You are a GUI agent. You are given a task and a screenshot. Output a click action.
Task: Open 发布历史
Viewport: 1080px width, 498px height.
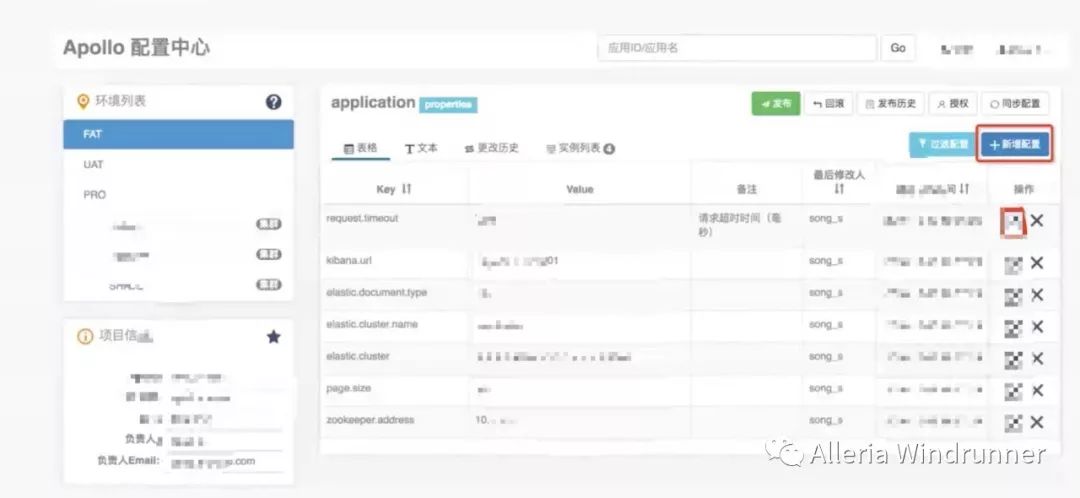[891, 103]
